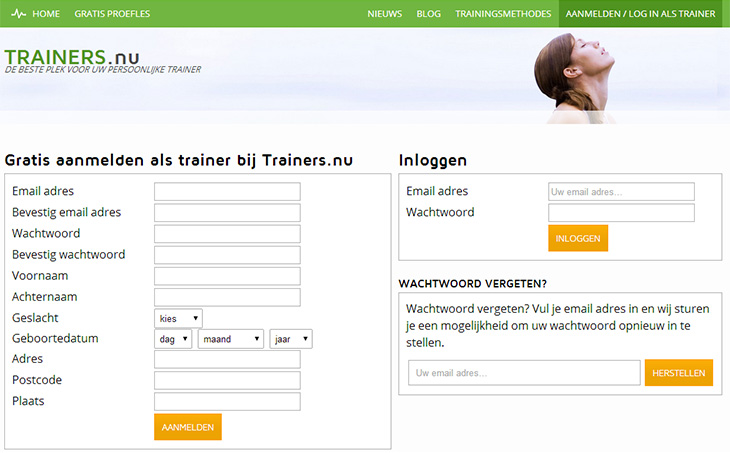This screenshot has width=730, height=453.
Task: Go to the HOME menu item
Action: point(46,14)
